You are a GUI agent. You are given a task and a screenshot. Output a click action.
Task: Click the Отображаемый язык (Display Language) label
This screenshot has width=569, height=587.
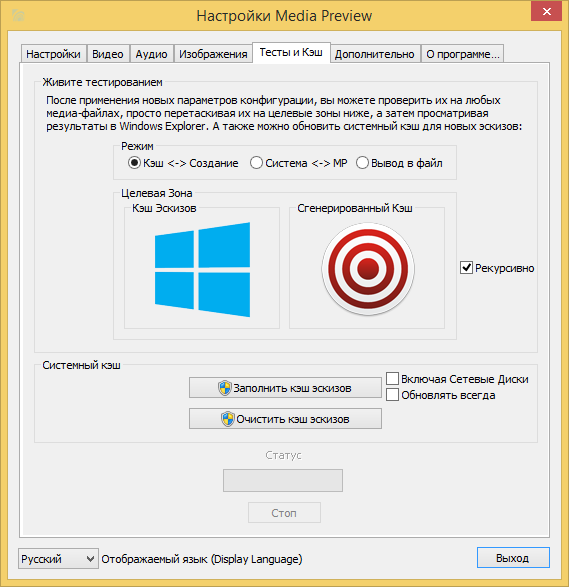[x=202, y=559]
